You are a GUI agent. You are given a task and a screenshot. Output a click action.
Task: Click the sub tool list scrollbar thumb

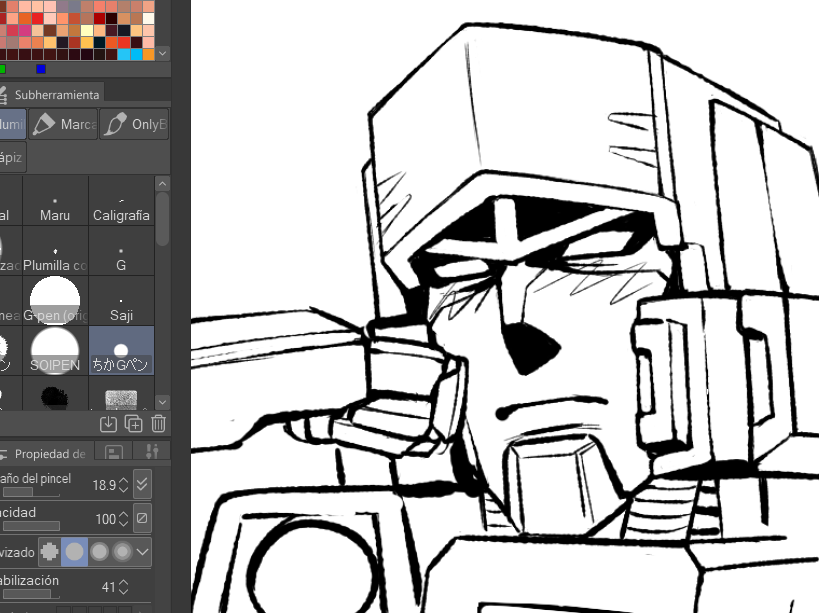[162, 219]
